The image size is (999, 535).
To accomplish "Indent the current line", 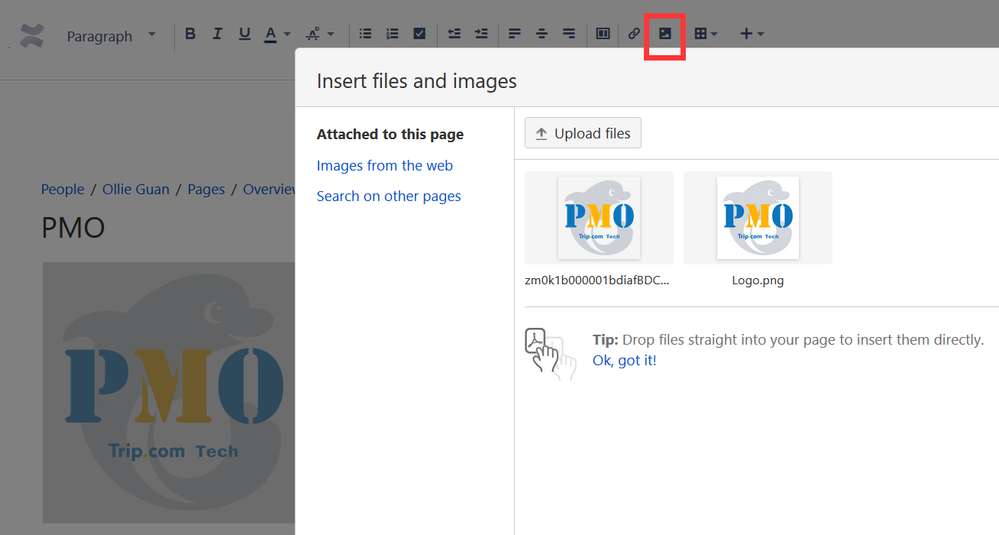I will tap(482, 34).
